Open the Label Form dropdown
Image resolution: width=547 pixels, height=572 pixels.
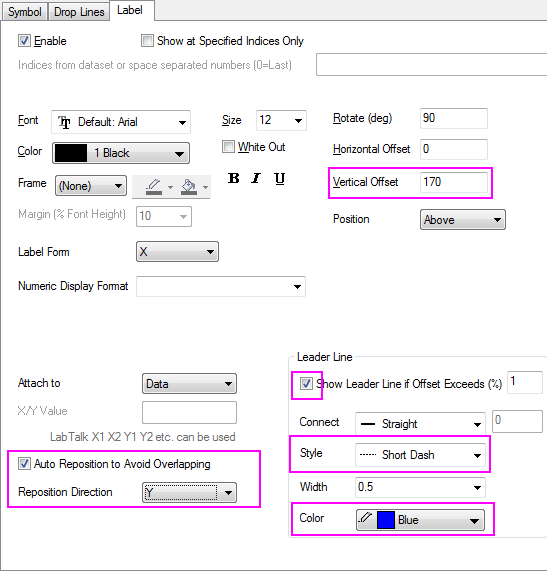(x=177, y=251)
